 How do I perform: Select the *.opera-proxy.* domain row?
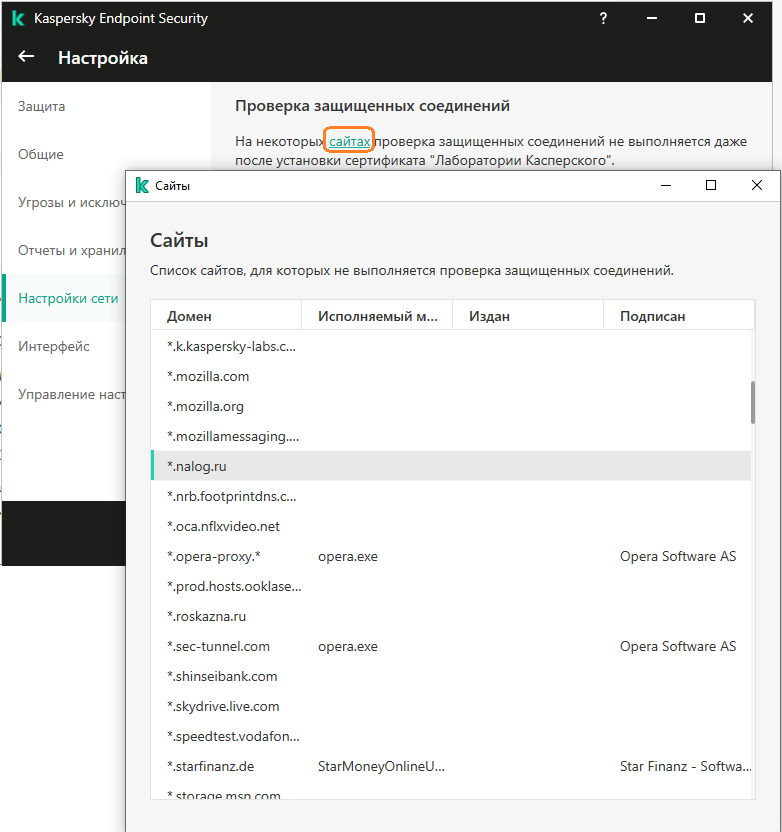coord(451,556)
